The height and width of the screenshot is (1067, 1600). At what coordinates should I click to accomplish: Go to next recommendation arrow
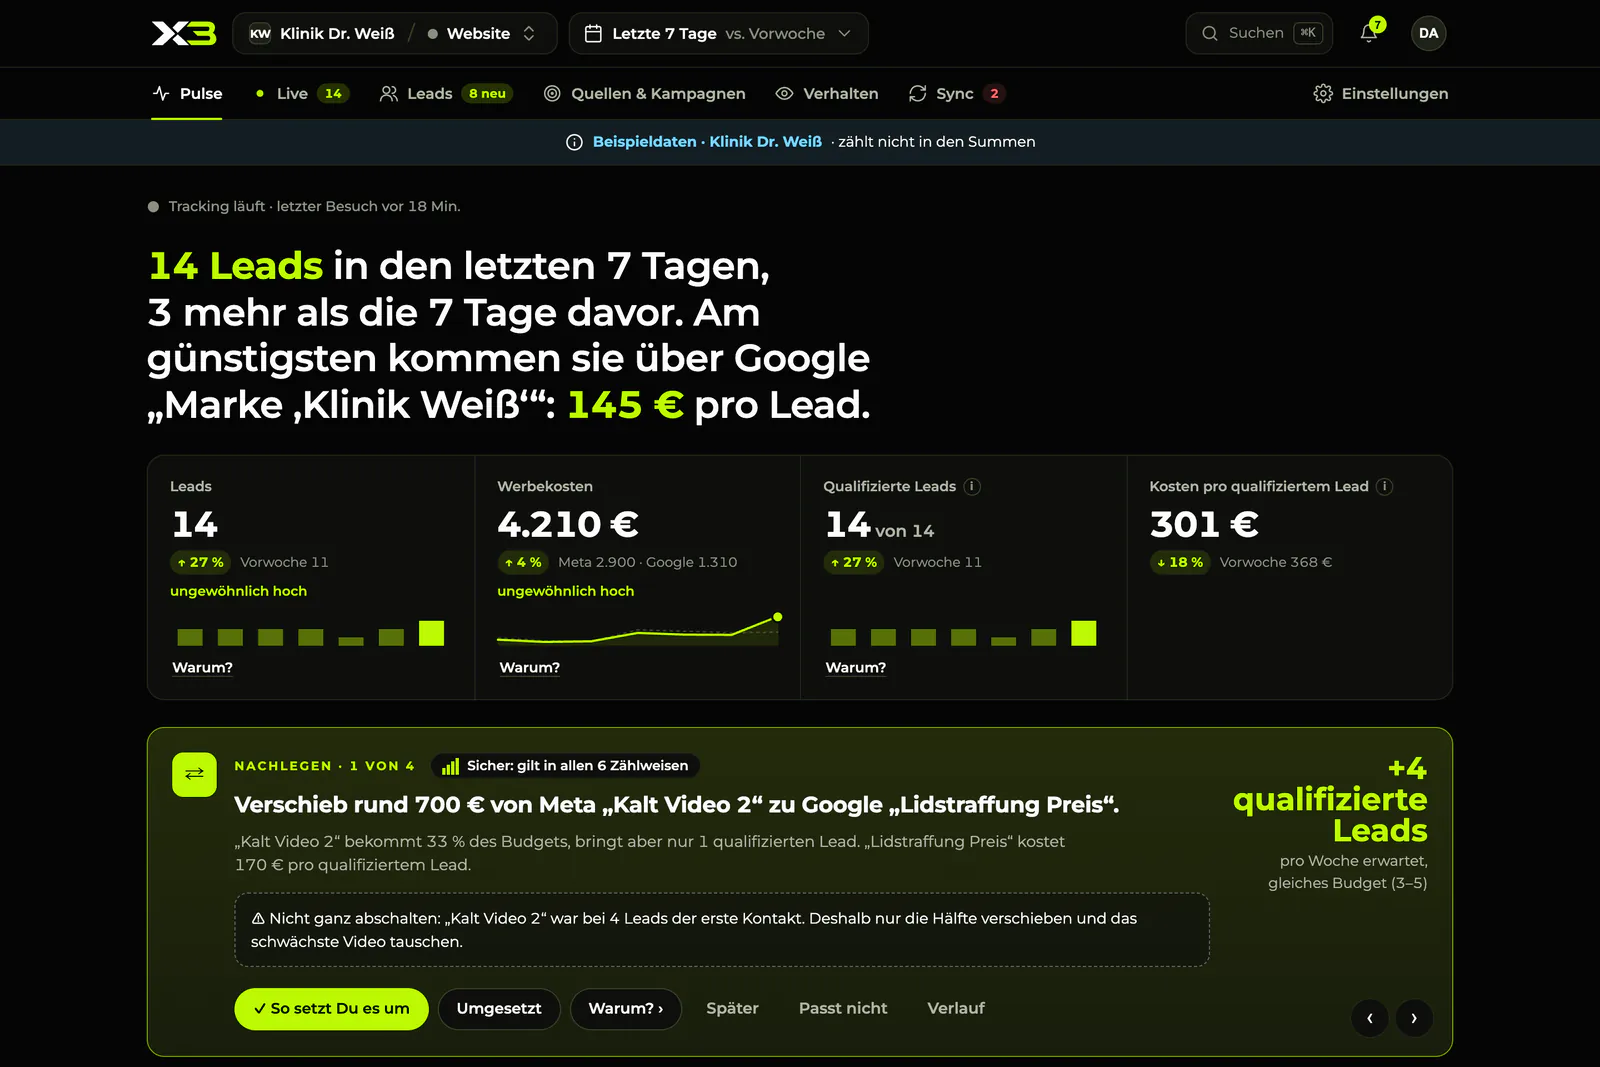pos(1414,1018)
